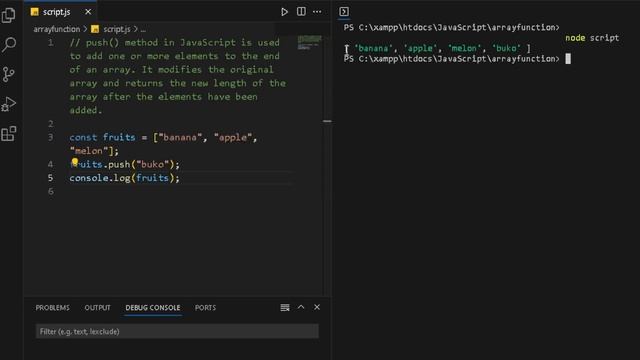This screenshot has height=360, width=640.
Task: Click the terminal array output line
Action: [438, 48]
